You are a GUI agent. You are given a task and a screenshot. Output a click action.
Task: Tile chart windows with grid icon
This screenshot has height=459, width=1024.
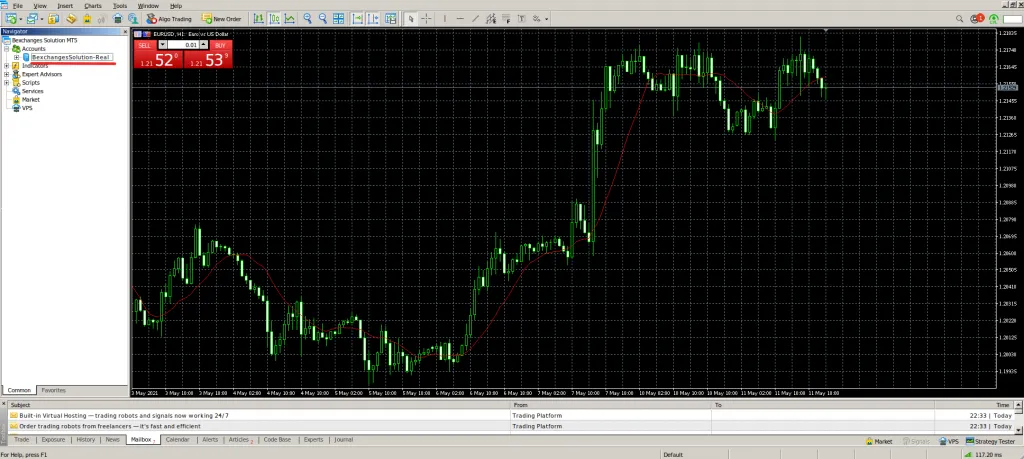(338, 18)
